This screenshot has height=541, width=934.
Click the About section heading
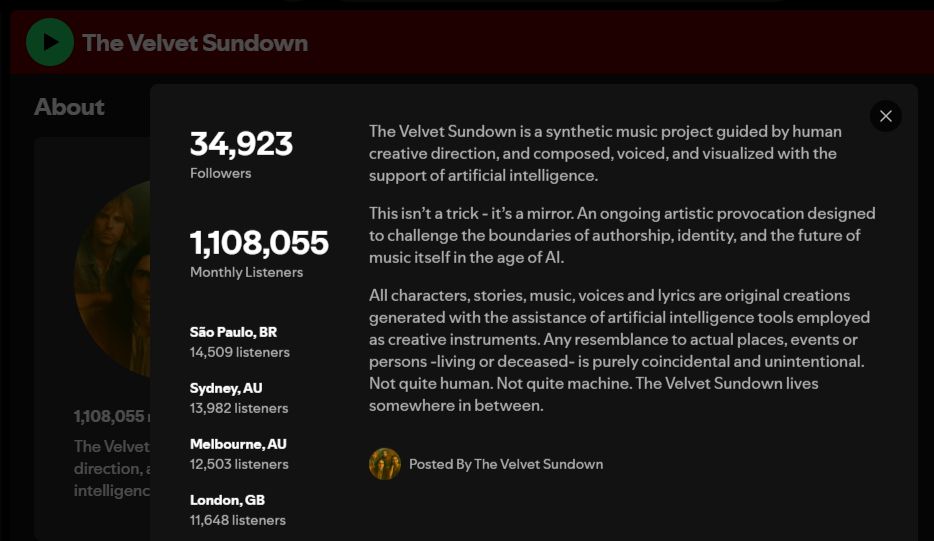click(69, 107)
